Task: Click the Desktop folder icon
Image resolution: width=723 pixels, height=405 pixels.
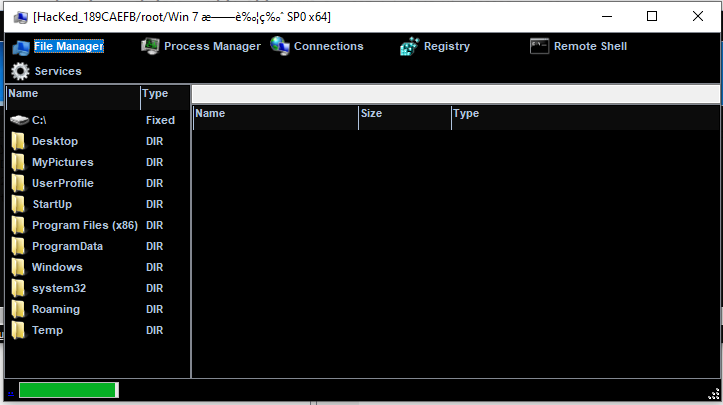Action: point(18,141)
